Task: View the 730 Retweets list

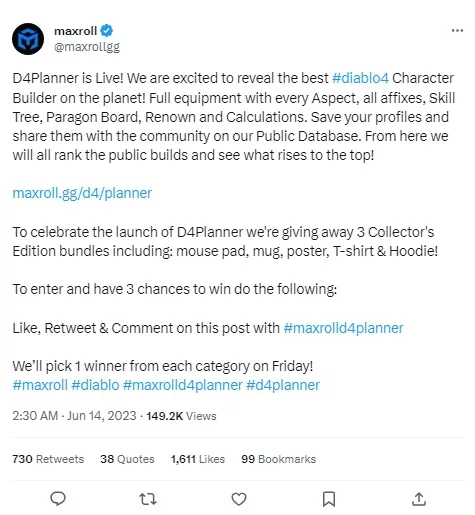Action: point(48,459)
